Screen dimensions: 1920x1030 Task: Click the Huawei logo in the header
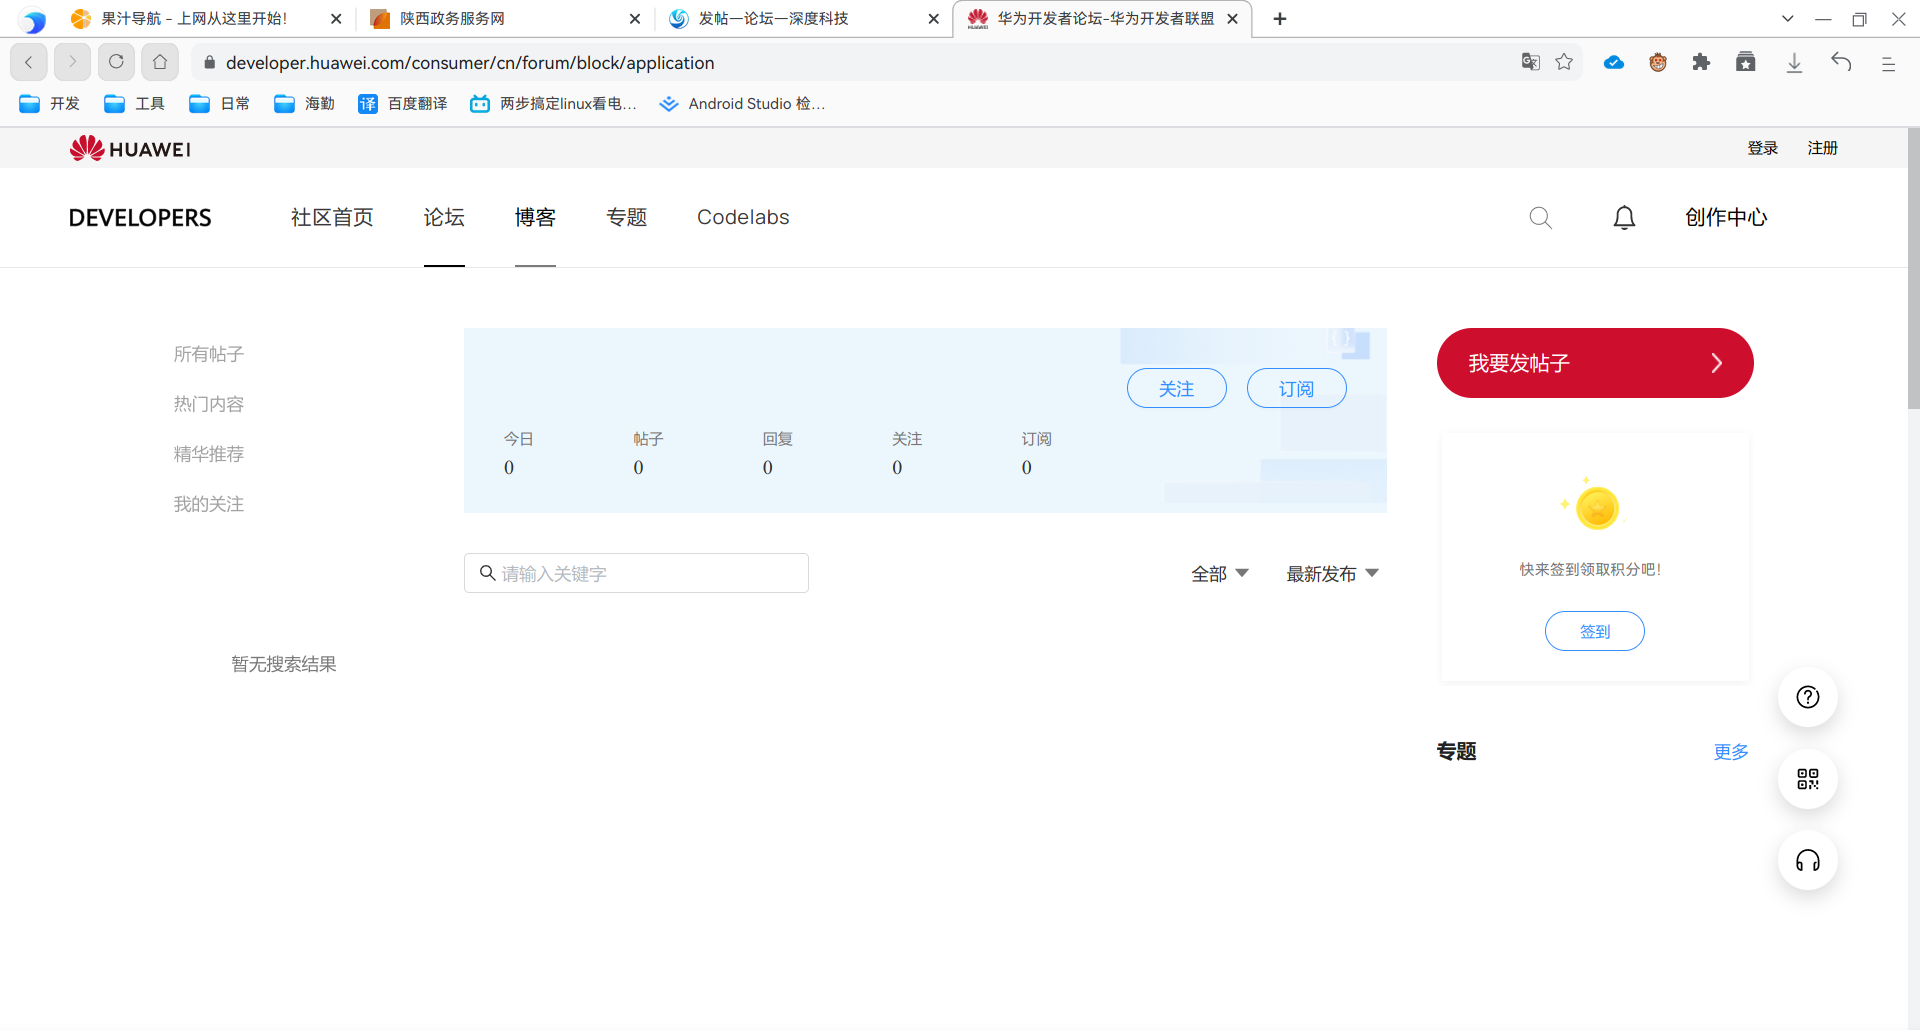(130, 148)
